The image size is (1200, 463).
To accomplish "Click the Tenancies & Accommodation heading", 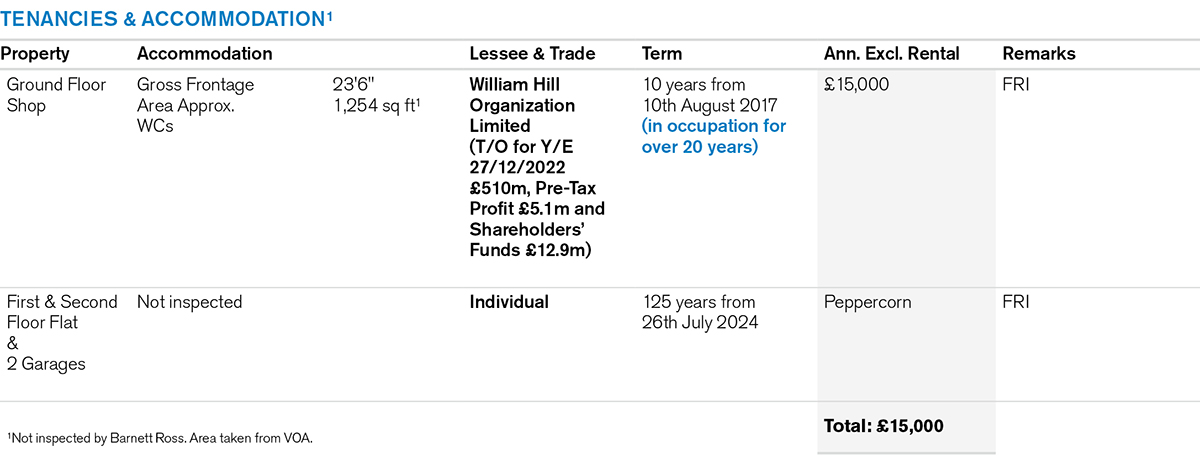I will coord(166,18).
